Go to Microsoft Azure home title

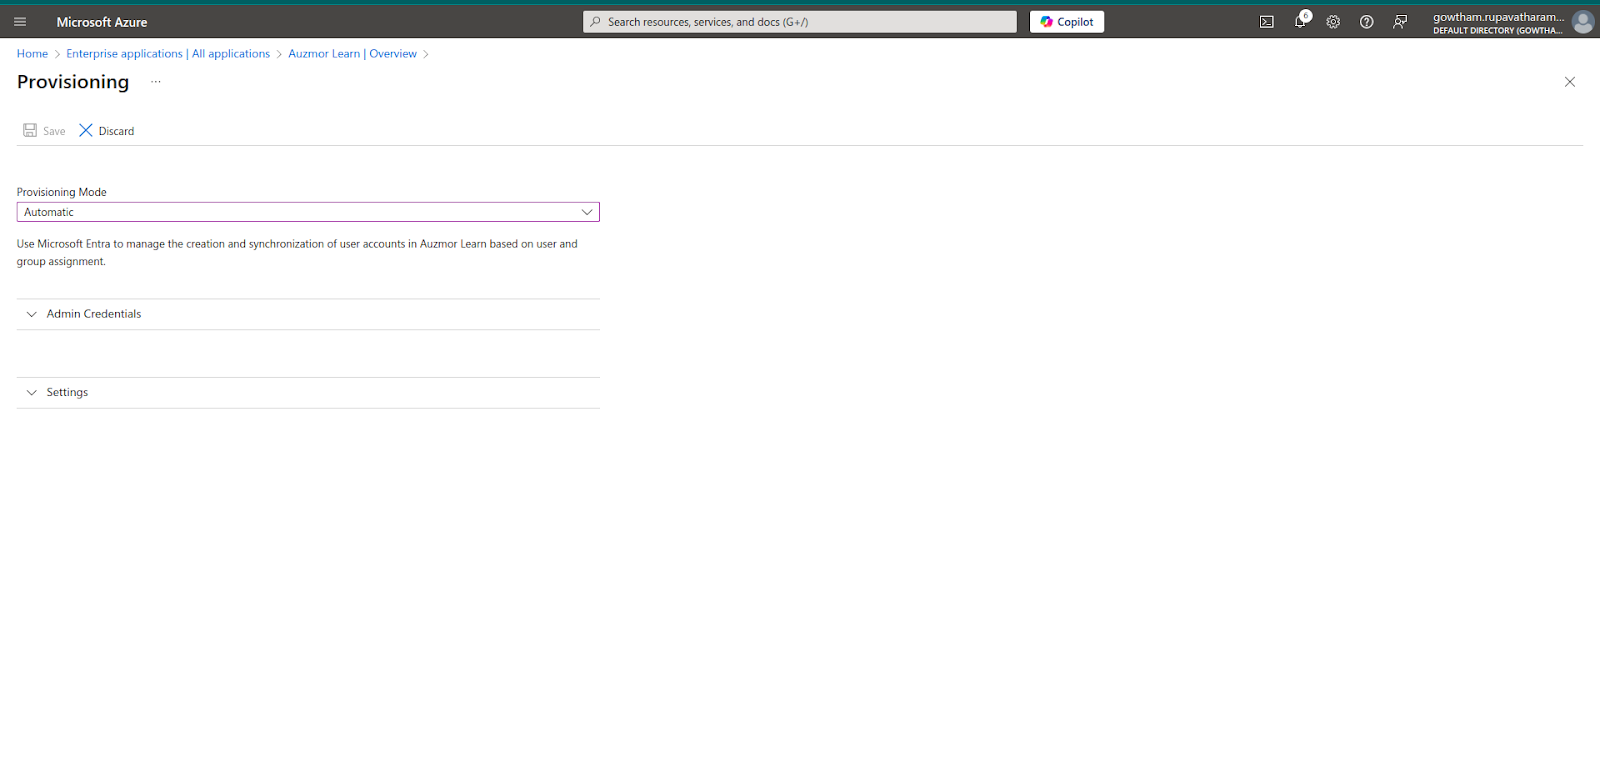[102, 22]
